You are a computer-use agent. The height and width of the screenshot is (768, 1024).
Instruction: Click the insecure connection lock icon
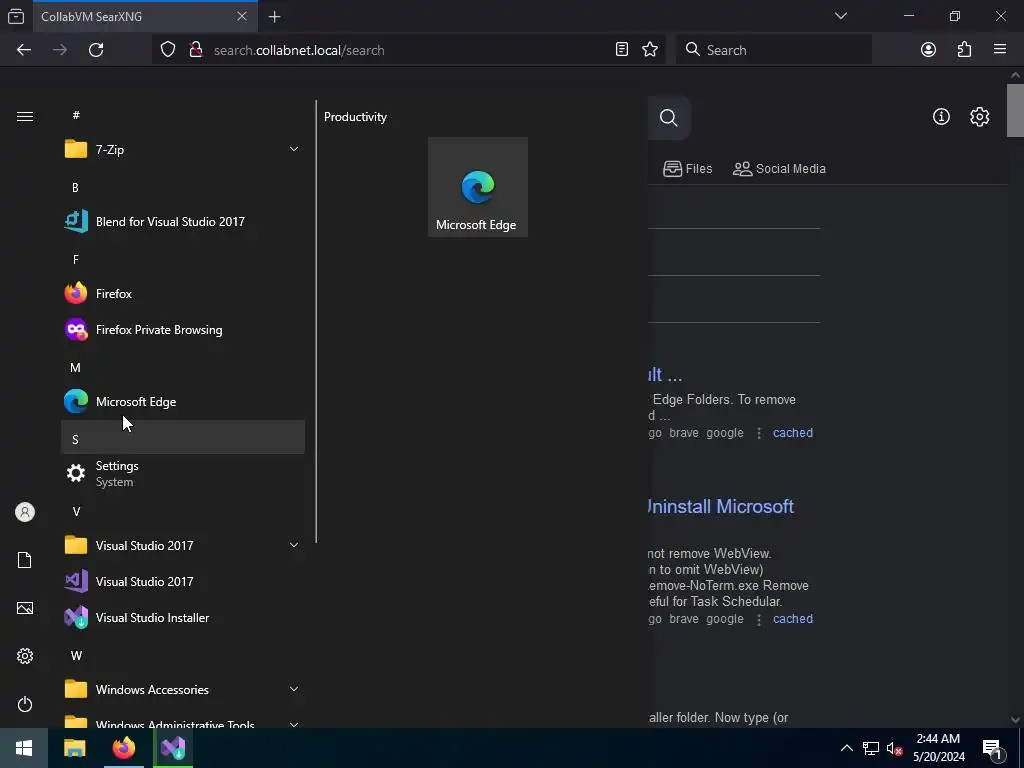click(195, 50)
